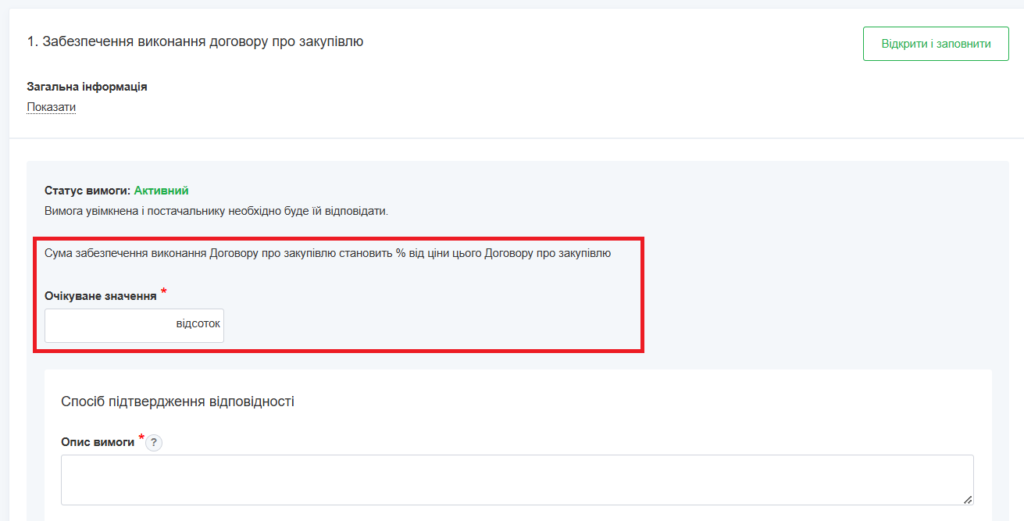Click the green 'Активний' status text

pyautogui.click(x=161, y=190)
